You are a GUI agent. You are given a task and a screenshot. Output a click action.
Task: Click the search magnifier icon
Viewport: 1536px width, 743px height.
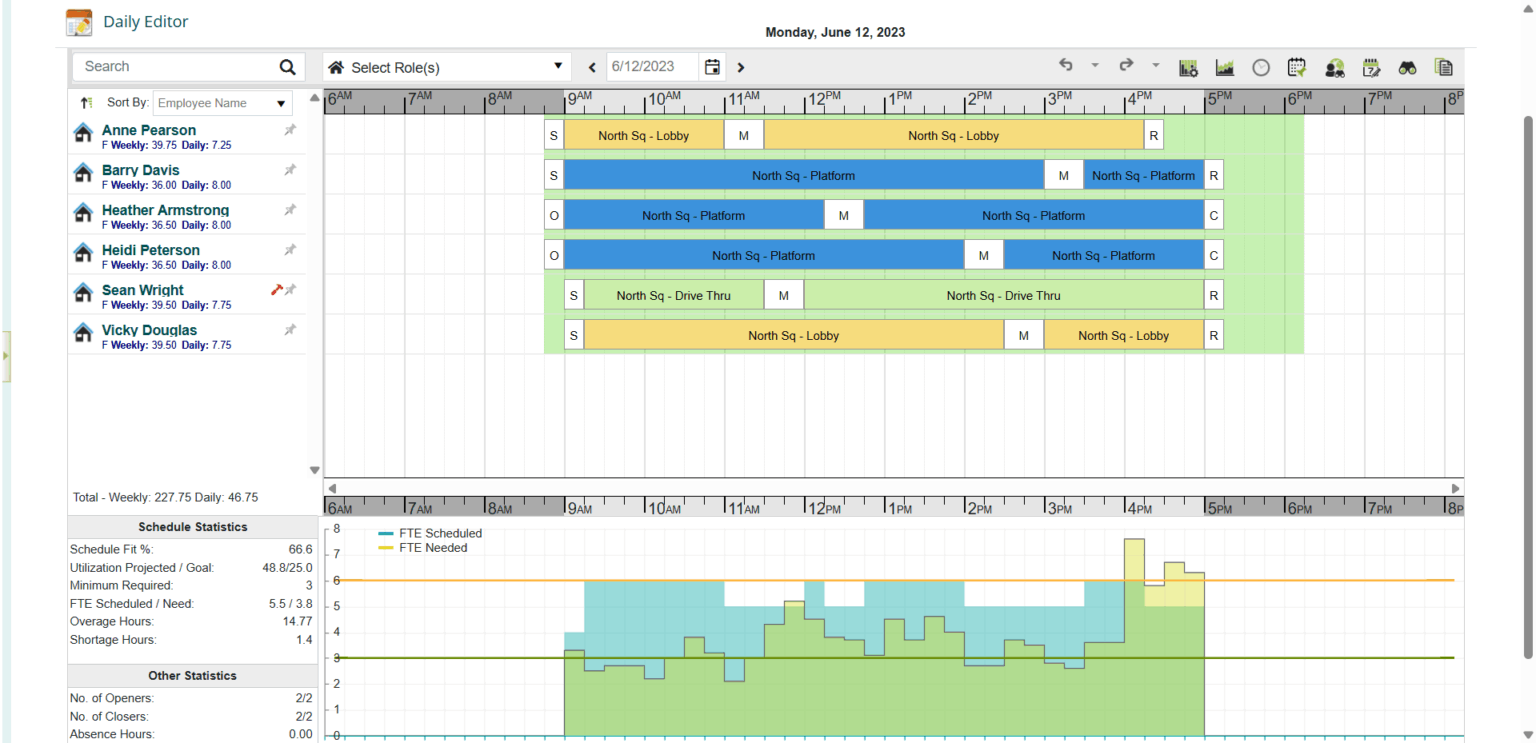(288, 67)
